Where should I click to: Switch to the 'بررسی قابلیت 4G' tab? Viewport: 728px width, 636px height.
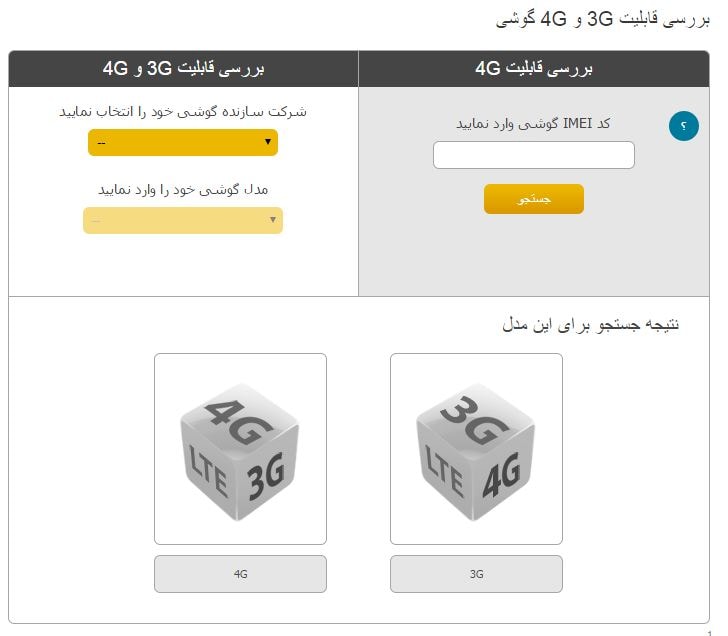[534, 69]
